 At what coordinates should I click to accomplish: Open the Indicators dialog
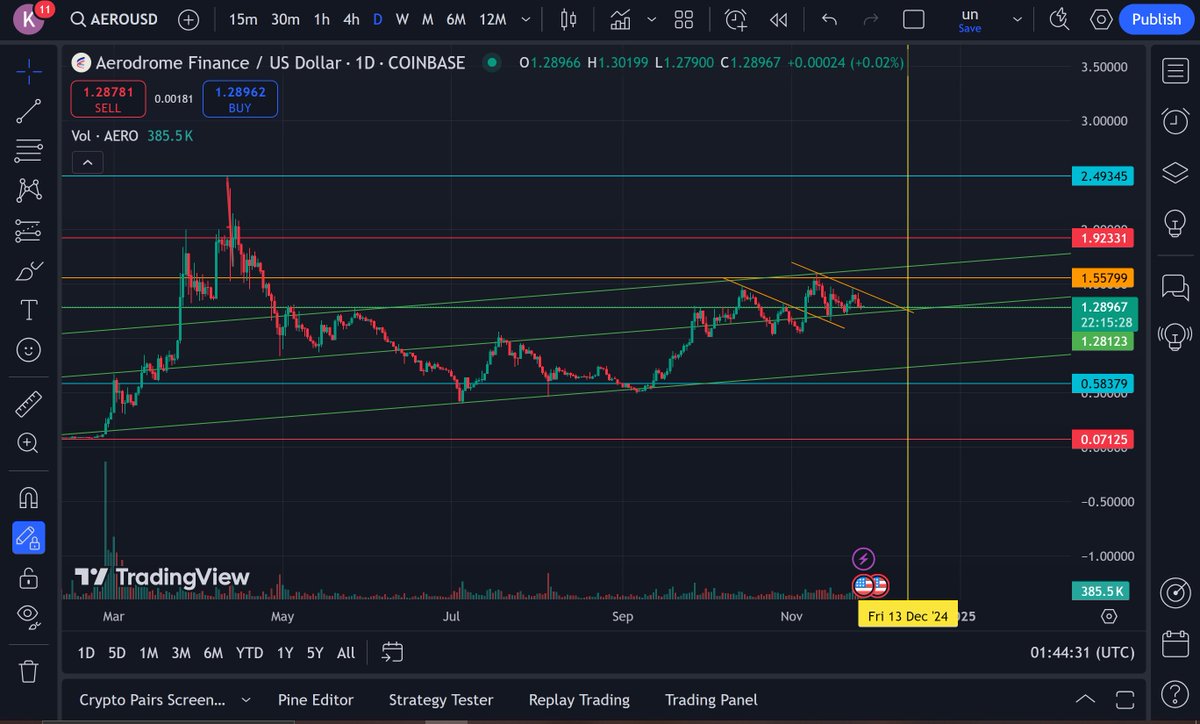coord(620,19)
